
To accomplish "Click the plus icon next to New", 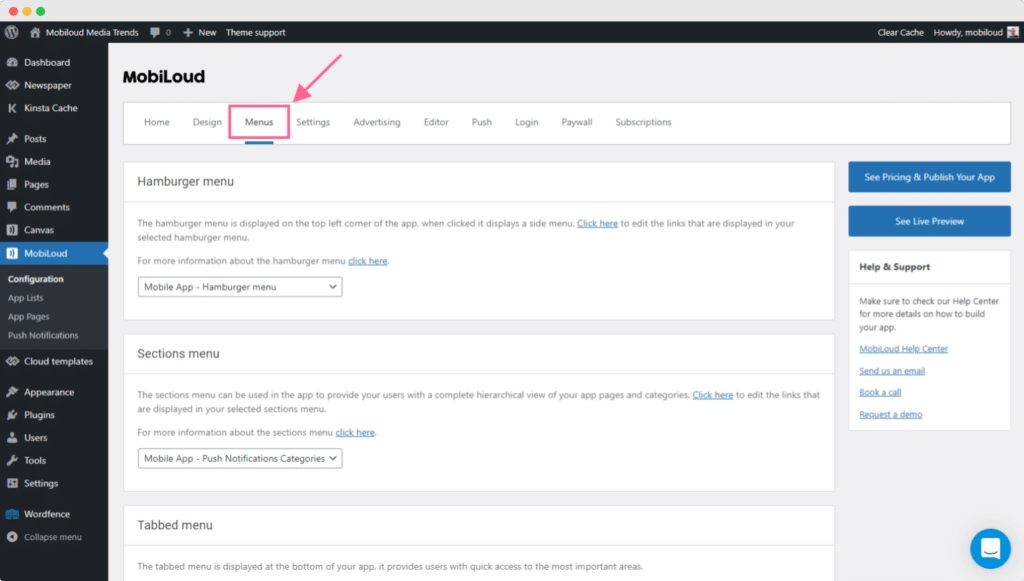I will click(188, 32).
